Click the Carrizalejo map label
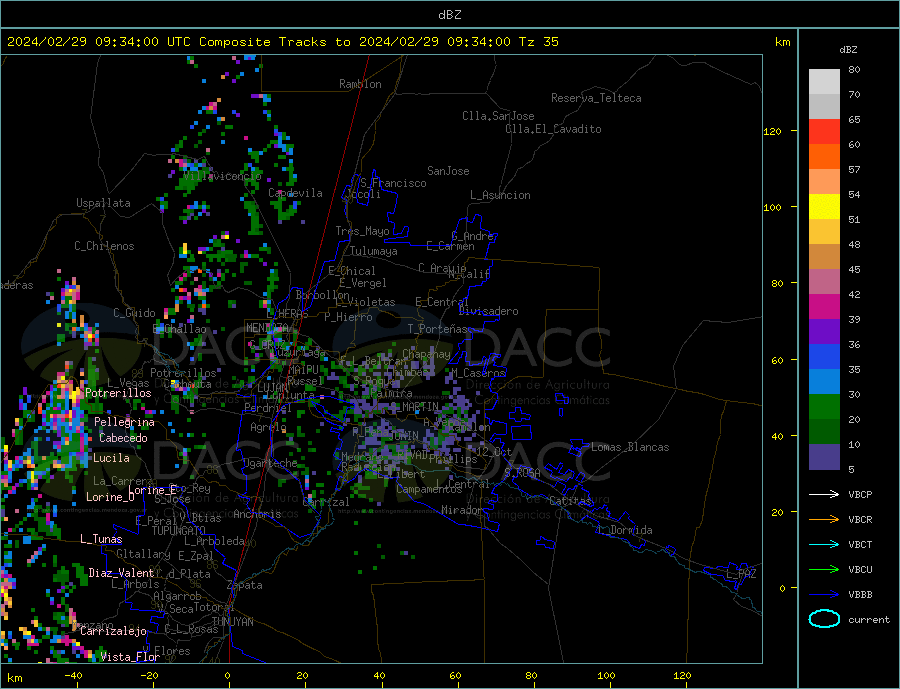The height and width of the screenshot is (689, 900). (x=113, y=632)
